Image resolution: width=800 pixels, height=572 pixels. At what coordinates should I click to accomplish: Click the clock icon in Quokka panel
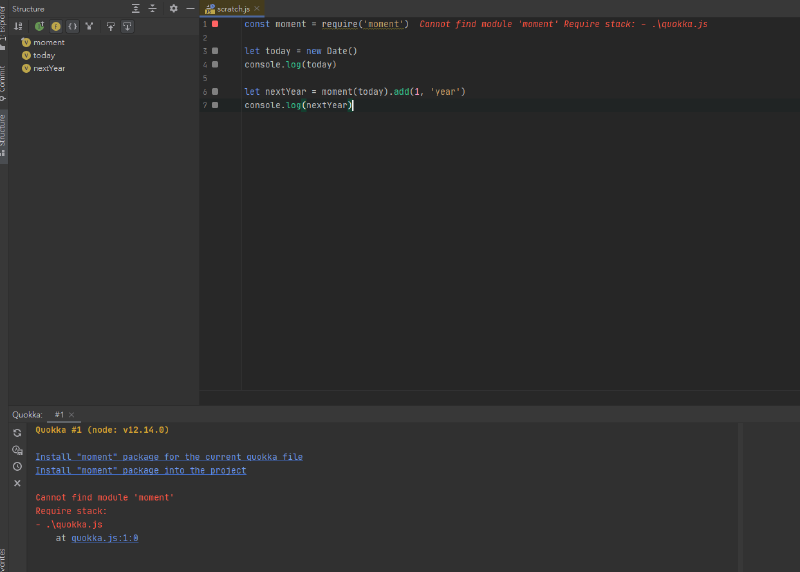(17, 466)
